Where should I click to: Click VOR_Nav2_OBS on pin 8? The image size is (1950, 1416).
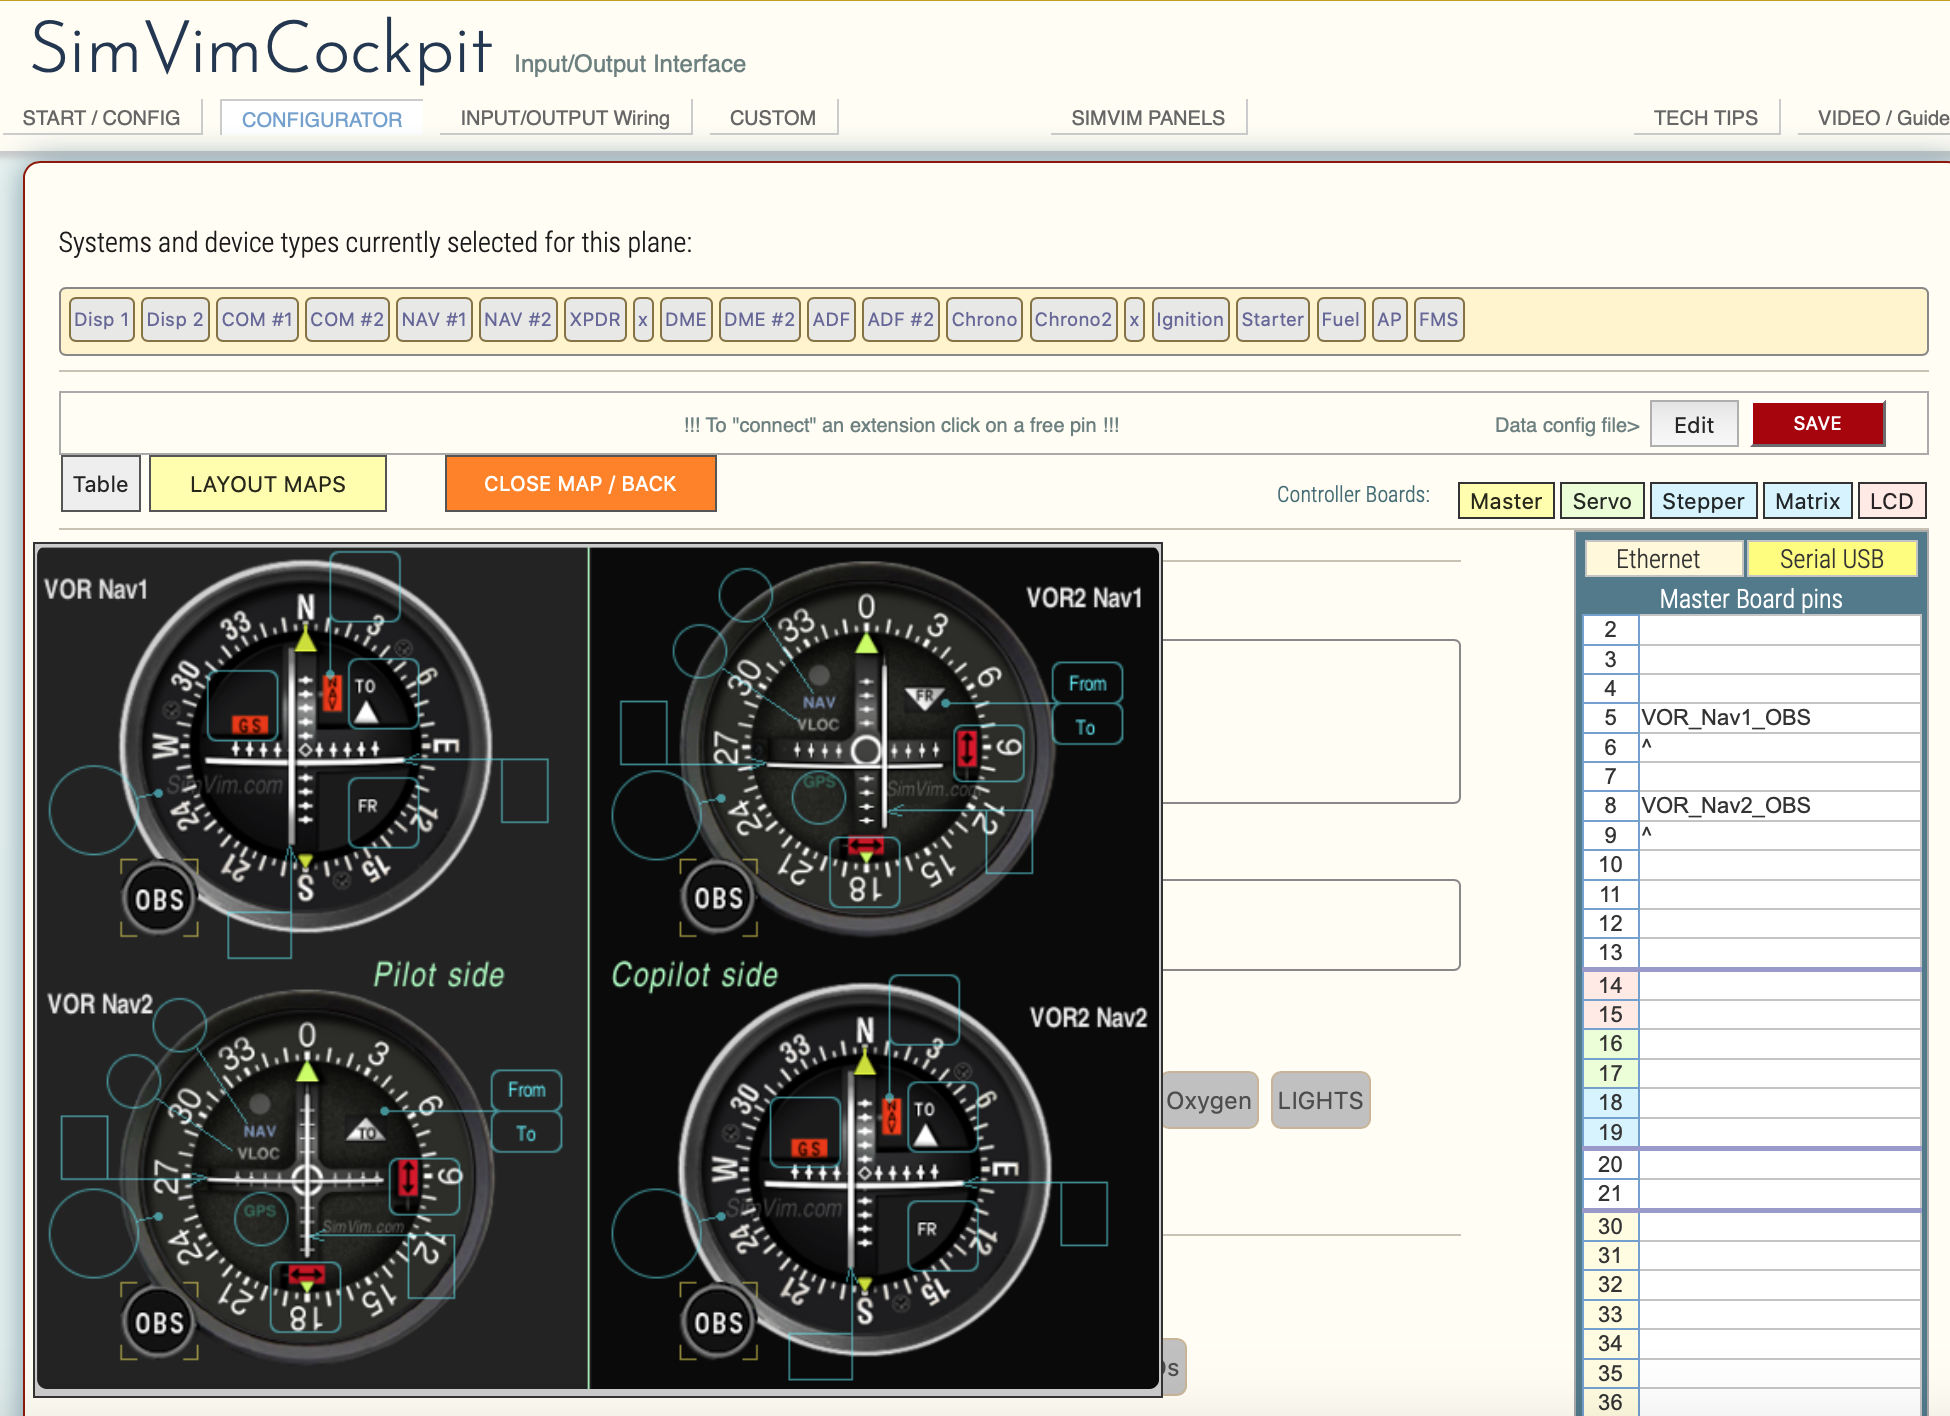pos(1779,805)
